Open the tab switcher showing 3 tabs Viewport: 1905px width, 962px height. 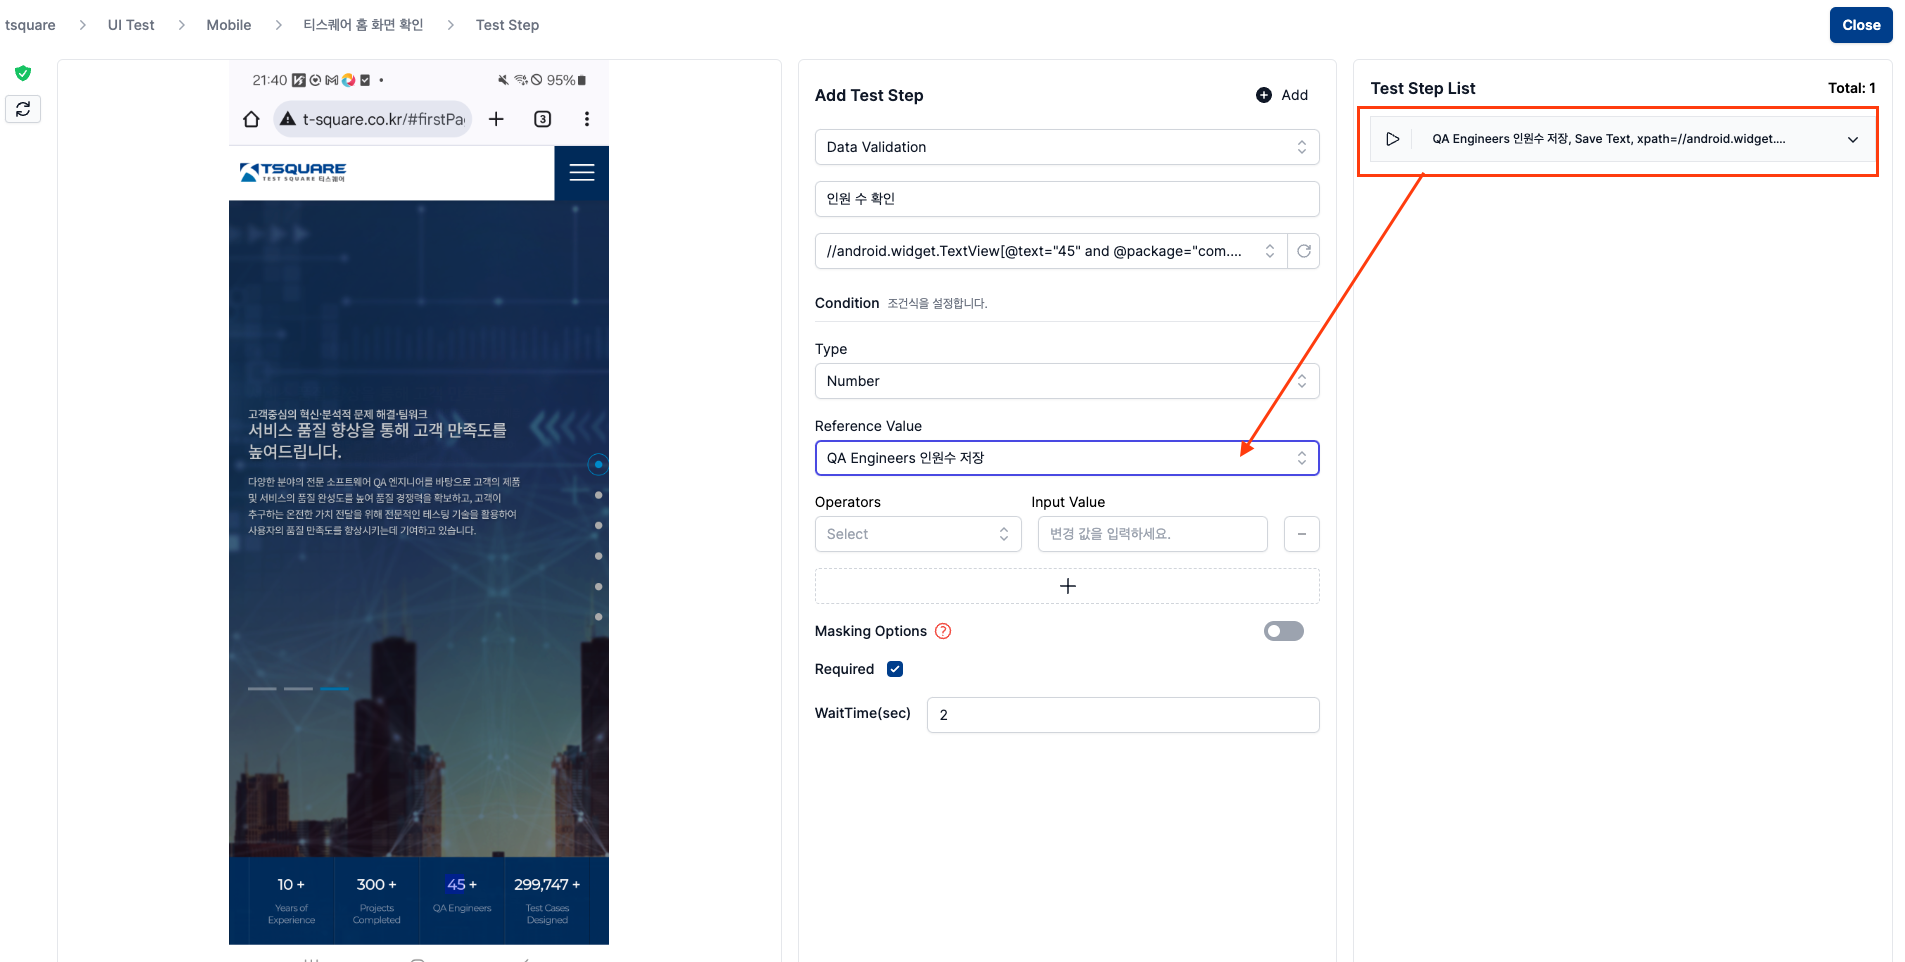pos(542,119)
